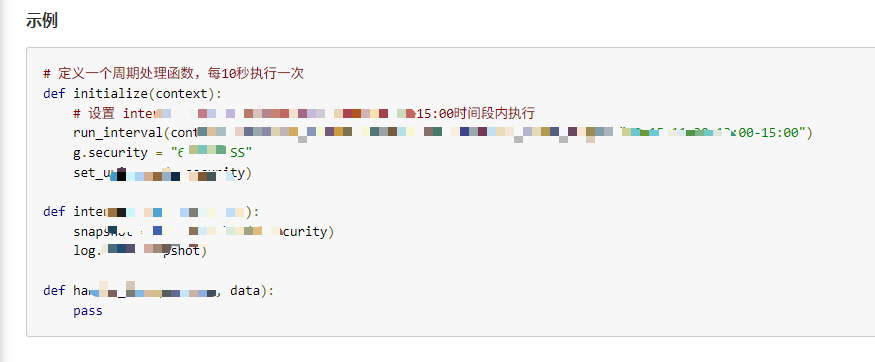Click the pass keyword
875x362 pixels.
click(x=88, y=311)
